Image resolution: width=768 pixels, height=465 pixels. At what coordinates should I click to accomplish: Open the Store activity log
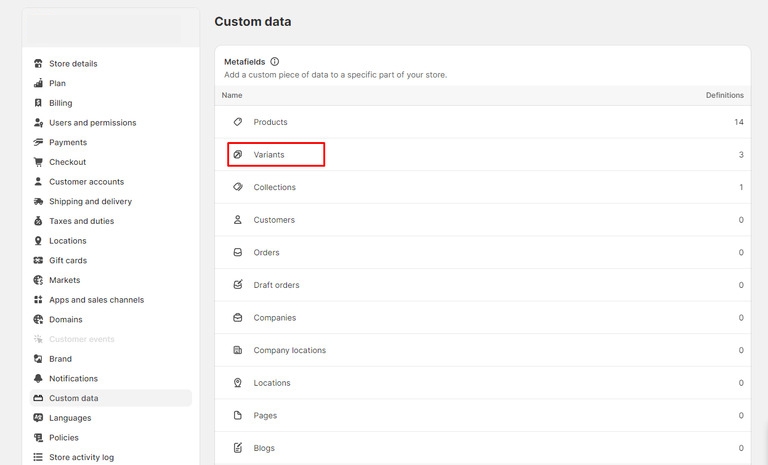(x=81, y=457)
